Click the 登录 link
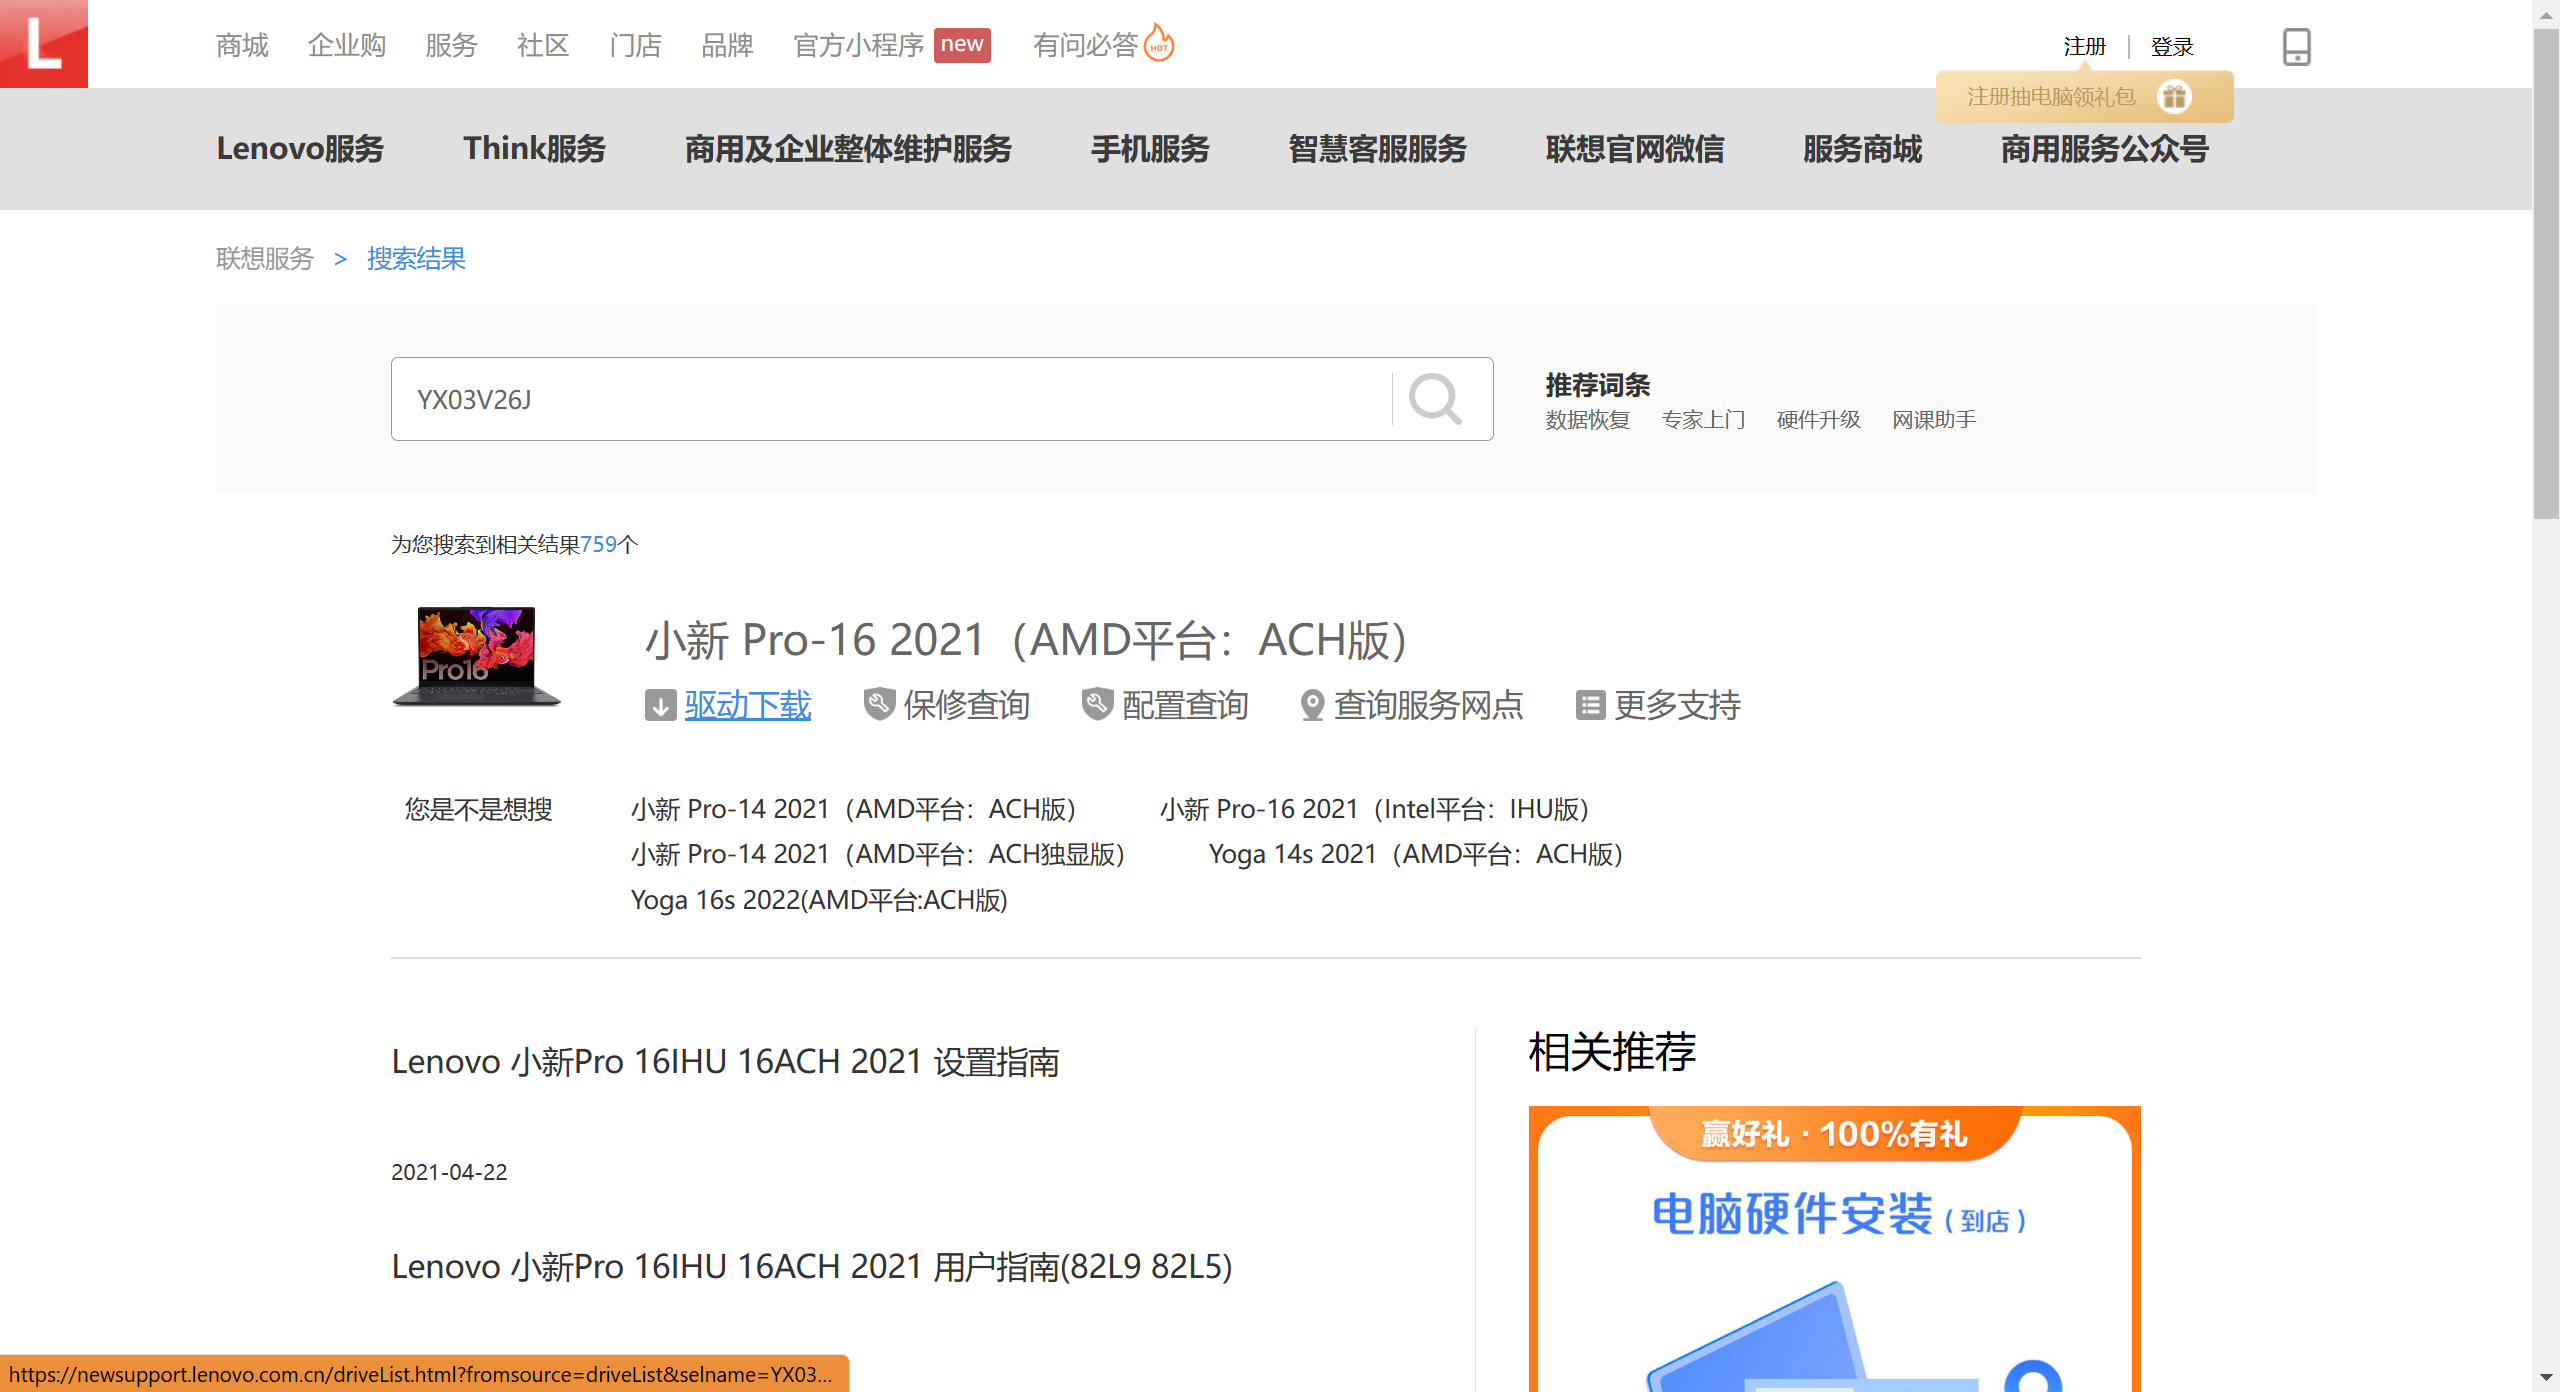This screenshot has width=2560, height=1392. [2172, 47]
